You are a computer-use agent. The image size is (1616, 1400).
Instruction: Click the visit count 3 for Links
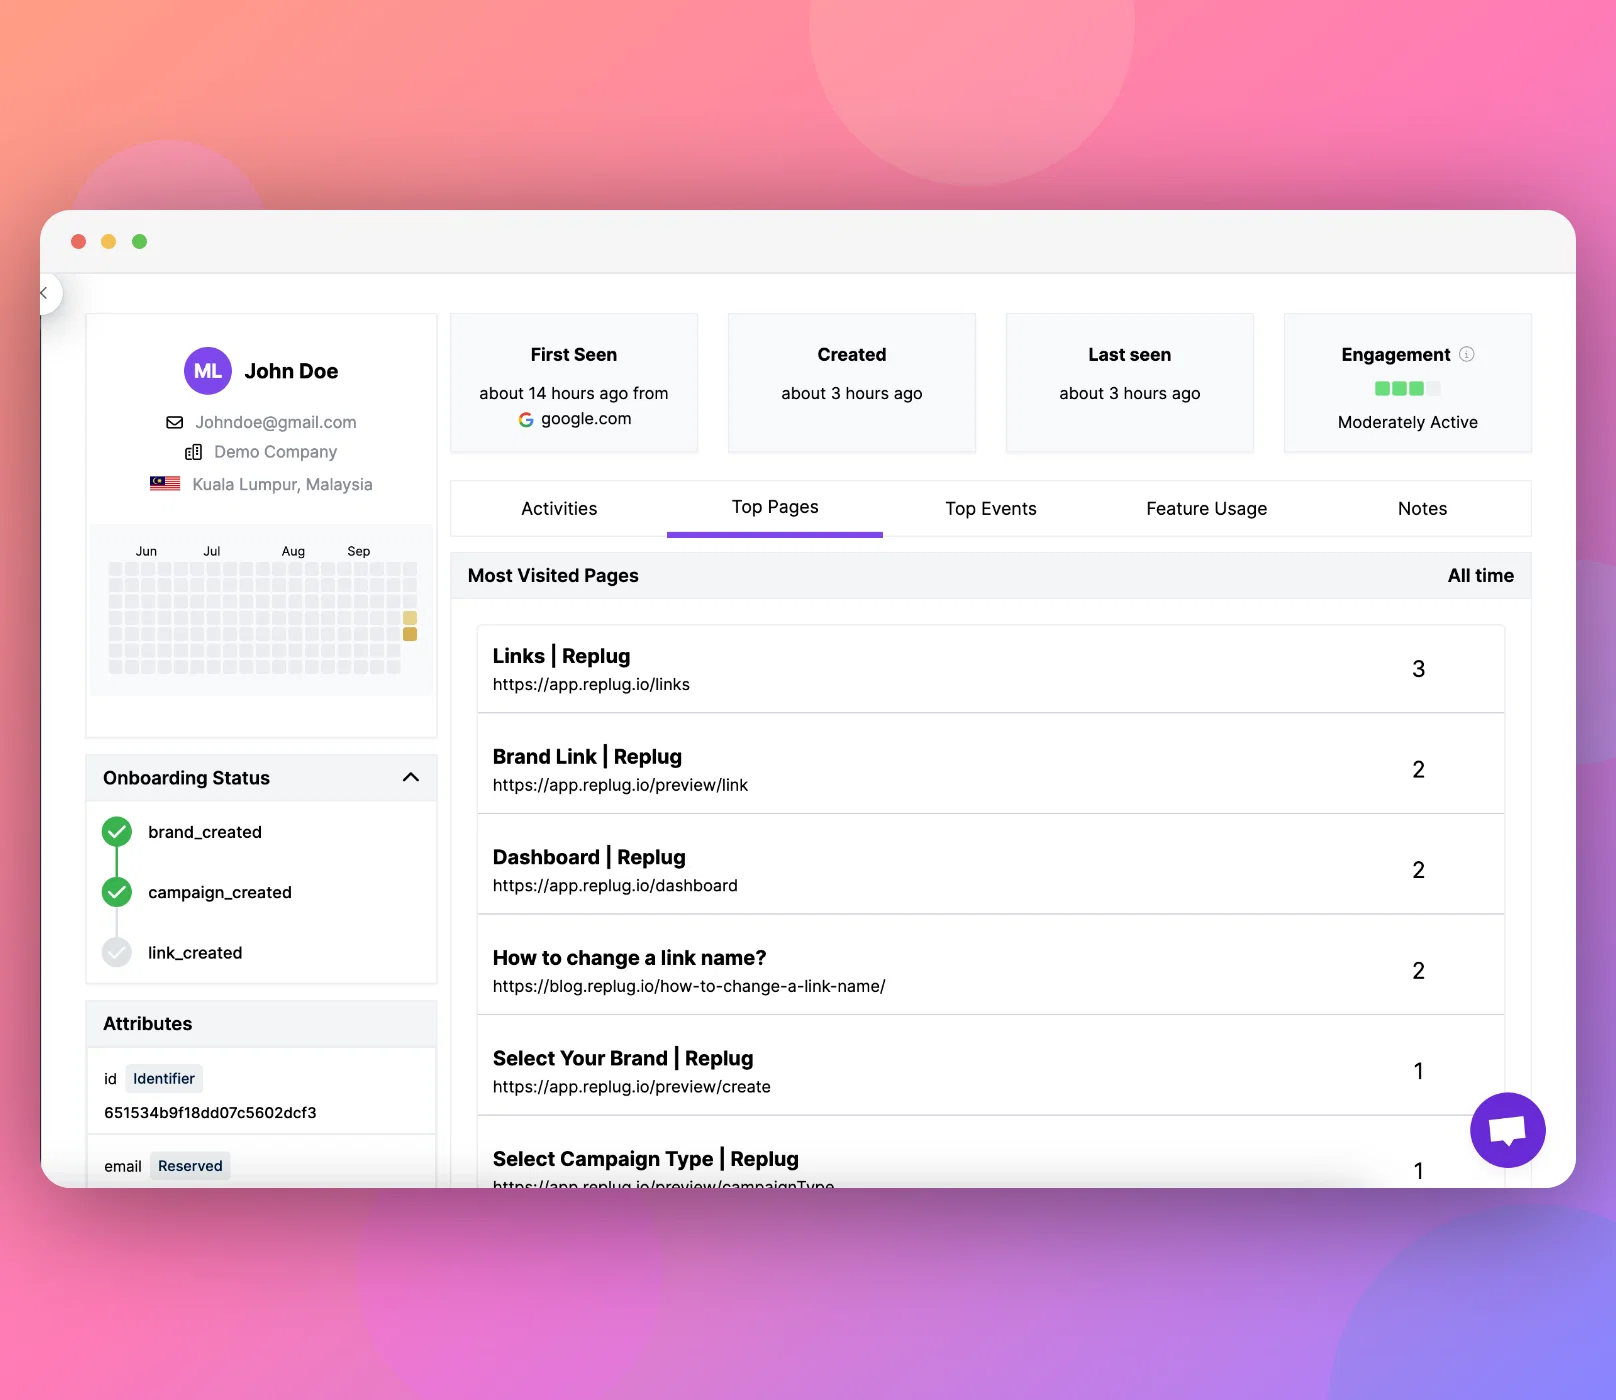(x=1418, y=669)
